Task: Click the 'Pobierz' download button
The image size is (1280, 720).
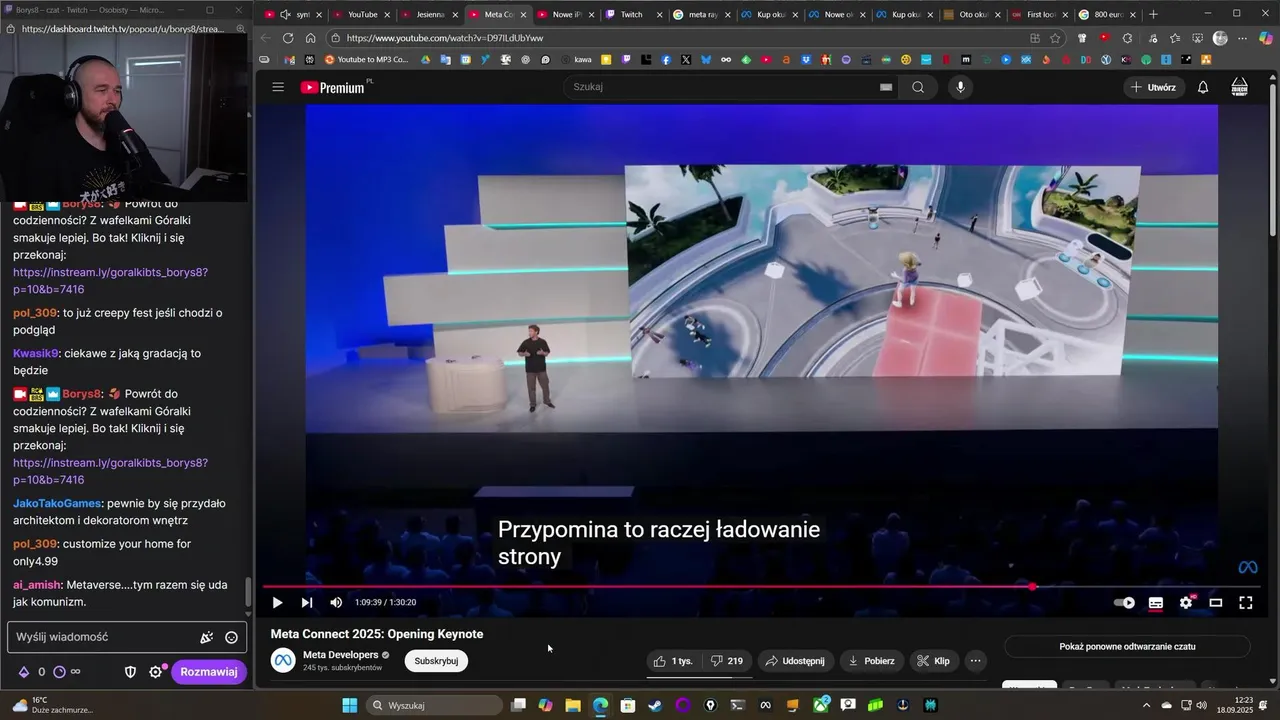Action: pyautogui.click(x=872, y=661)
